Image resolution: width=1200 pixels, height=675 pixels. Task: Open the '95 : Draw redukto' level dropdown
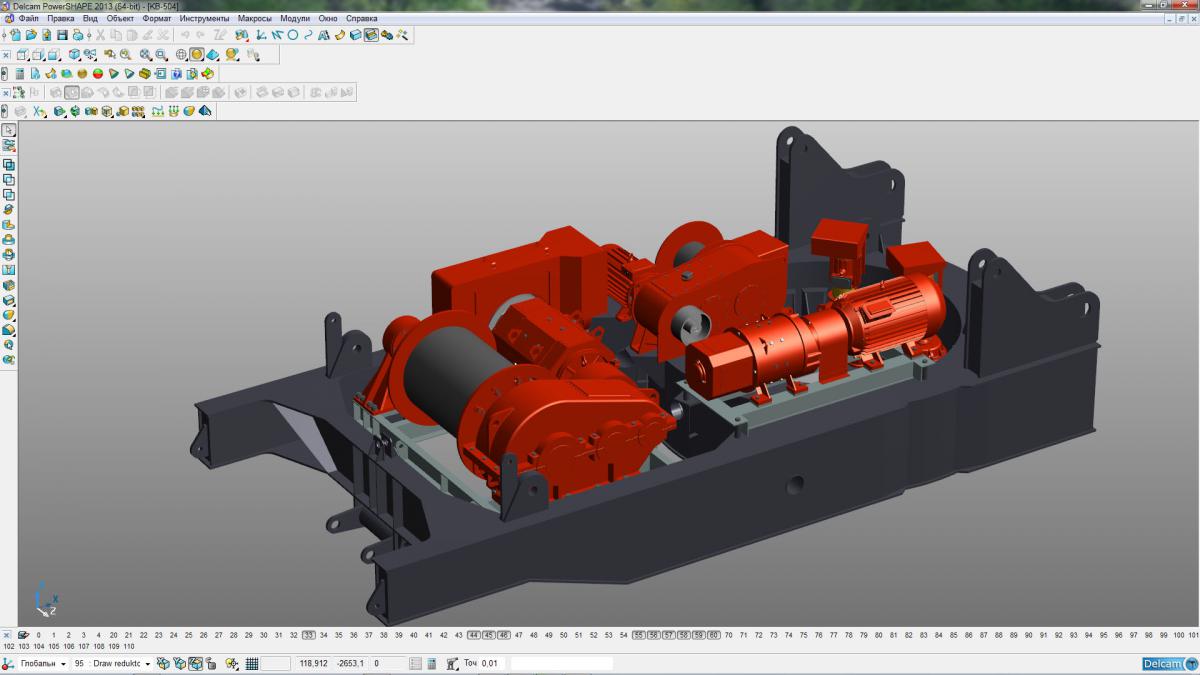148,664
